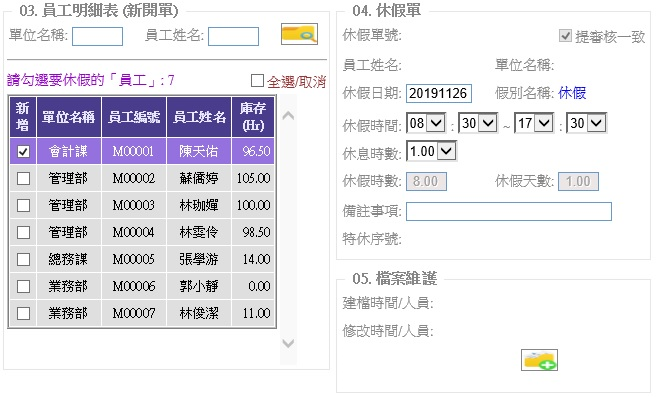656x397 pixels.
Task: Click the balance value 11.00
Action: pos(256,313)
